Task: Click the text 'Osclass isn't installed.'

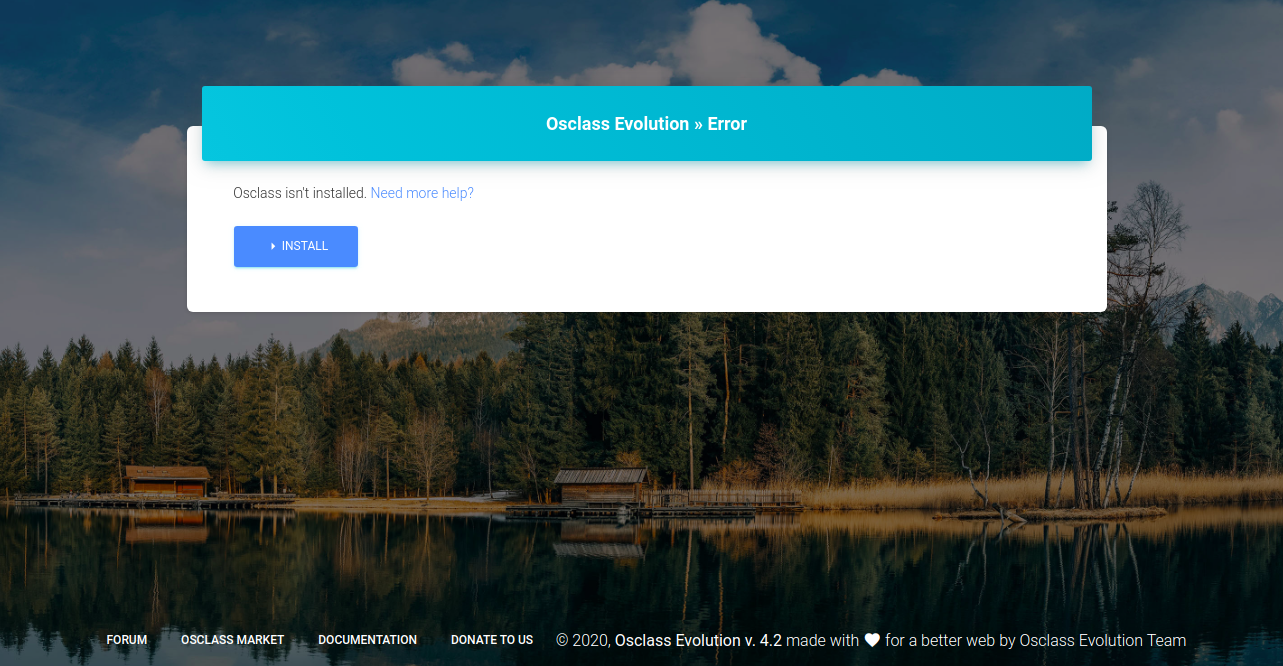Action: [300, 193]
